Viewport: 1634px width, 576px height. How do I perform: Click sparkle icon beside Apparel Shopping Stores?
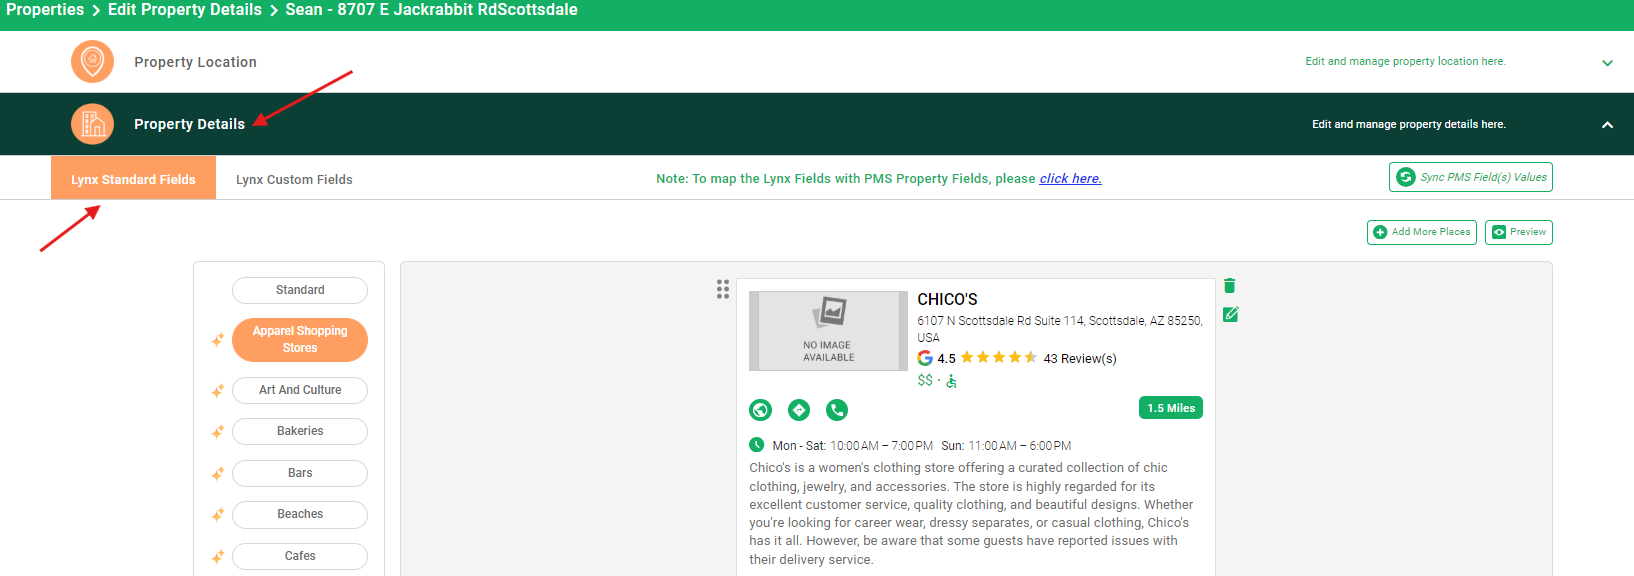point(217,340)
